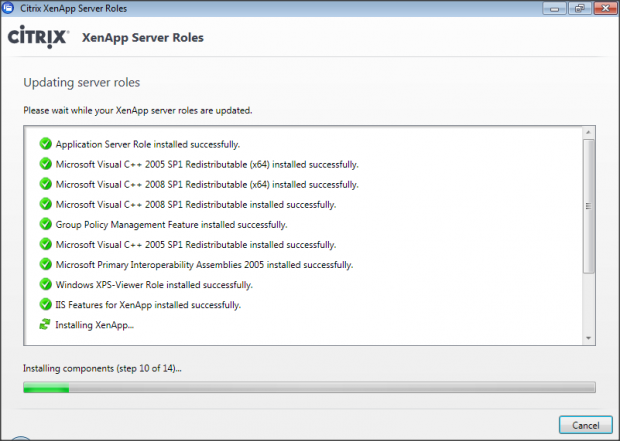Click 'Installing components (step 10 of 14)...' status

[102, 368]
